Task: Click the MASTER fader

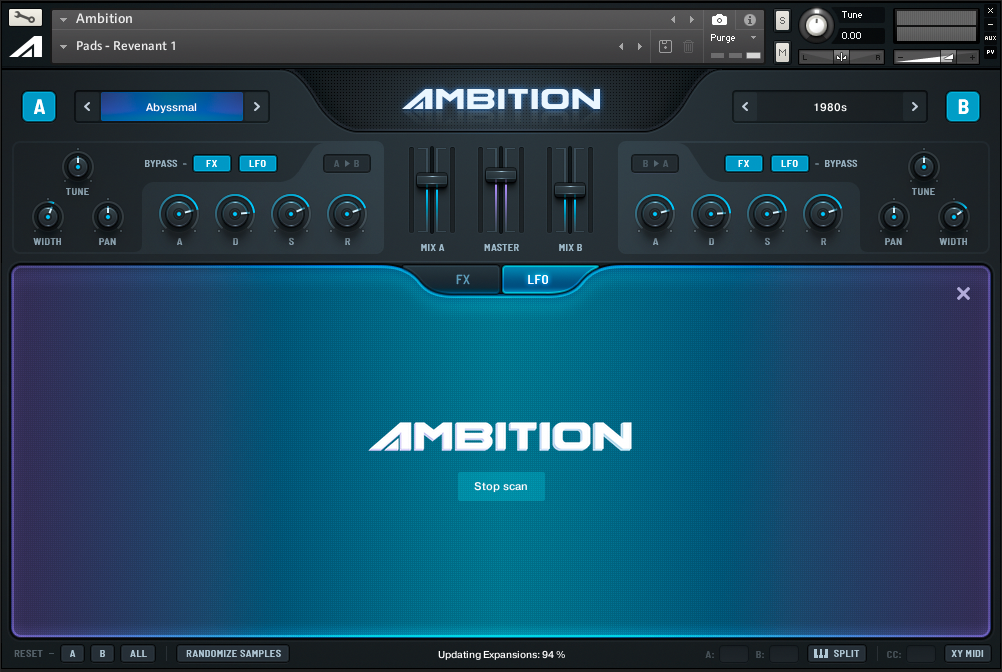Action: [501, 175]
